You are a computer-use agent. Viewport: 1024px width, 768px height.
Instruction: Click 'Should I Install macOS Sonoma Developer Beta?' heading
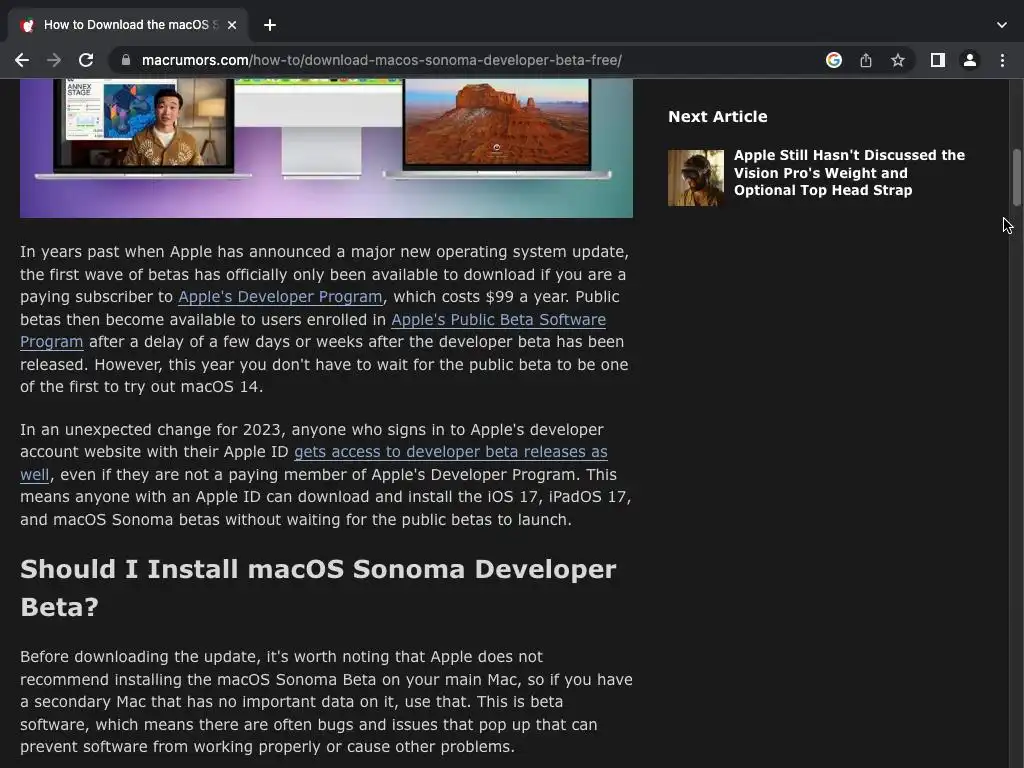tap(318, 588)
